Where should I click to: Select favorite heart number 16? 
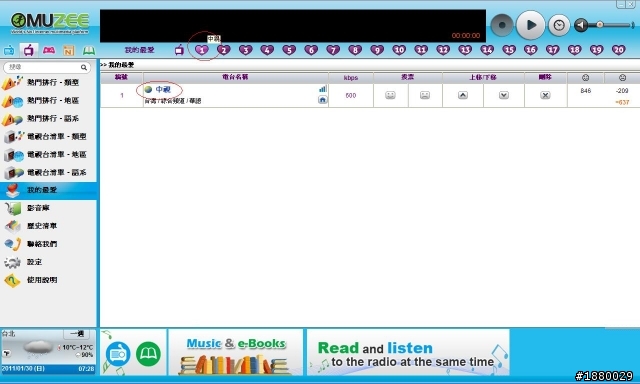[531, 50]
